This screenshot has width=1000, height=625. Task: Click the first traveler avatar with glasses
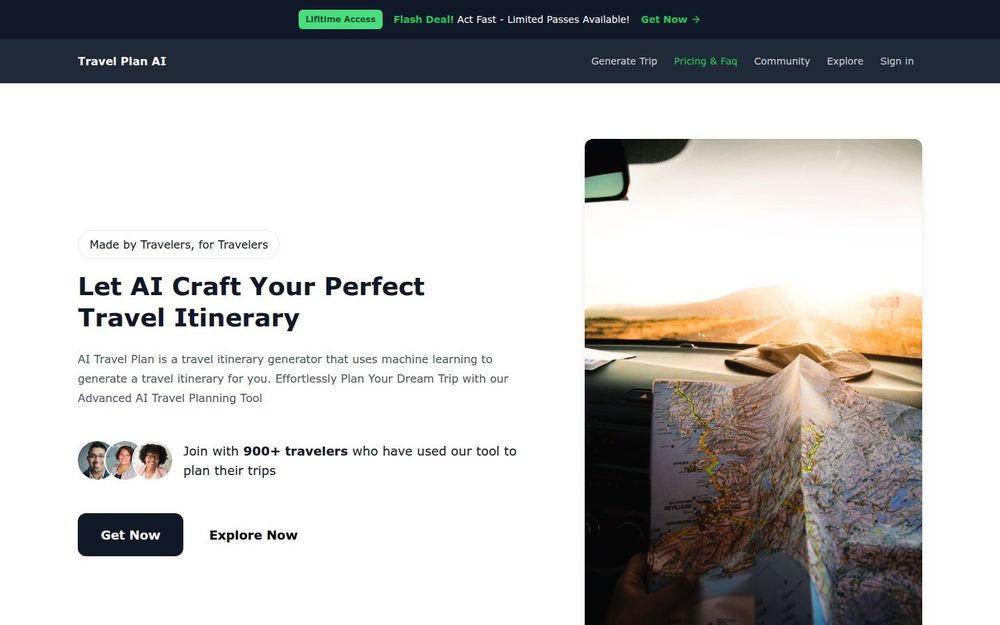click(x=94, y=460)
